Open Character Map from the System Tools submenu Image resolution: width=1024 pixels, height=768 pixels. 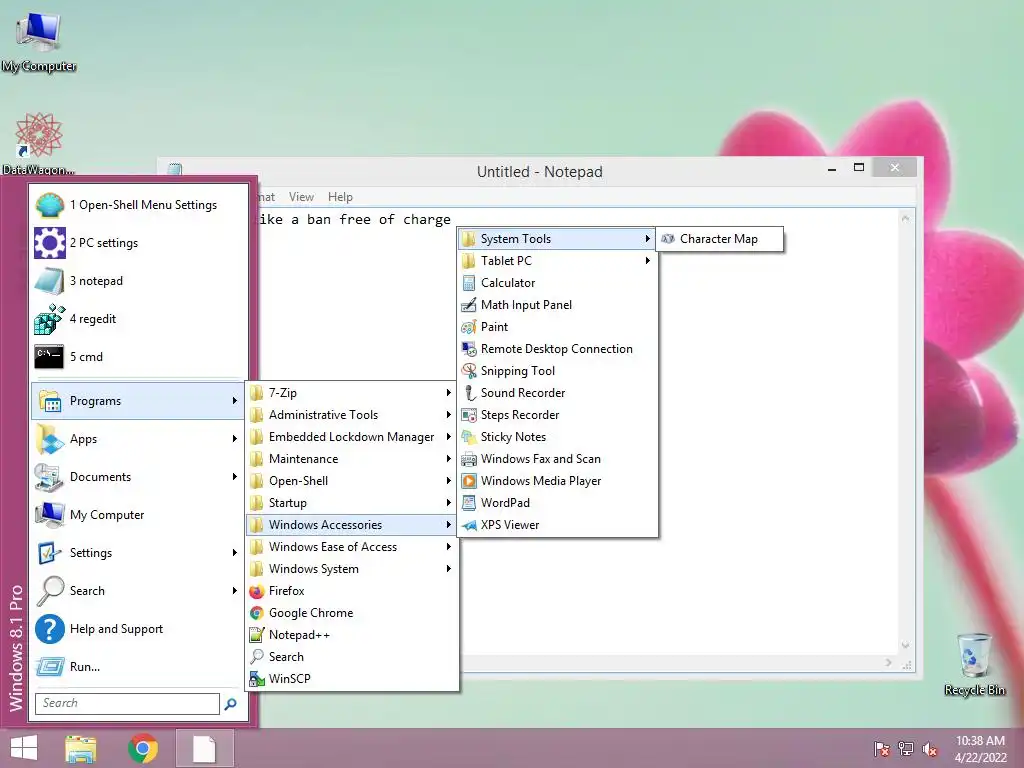click(718, 239)
